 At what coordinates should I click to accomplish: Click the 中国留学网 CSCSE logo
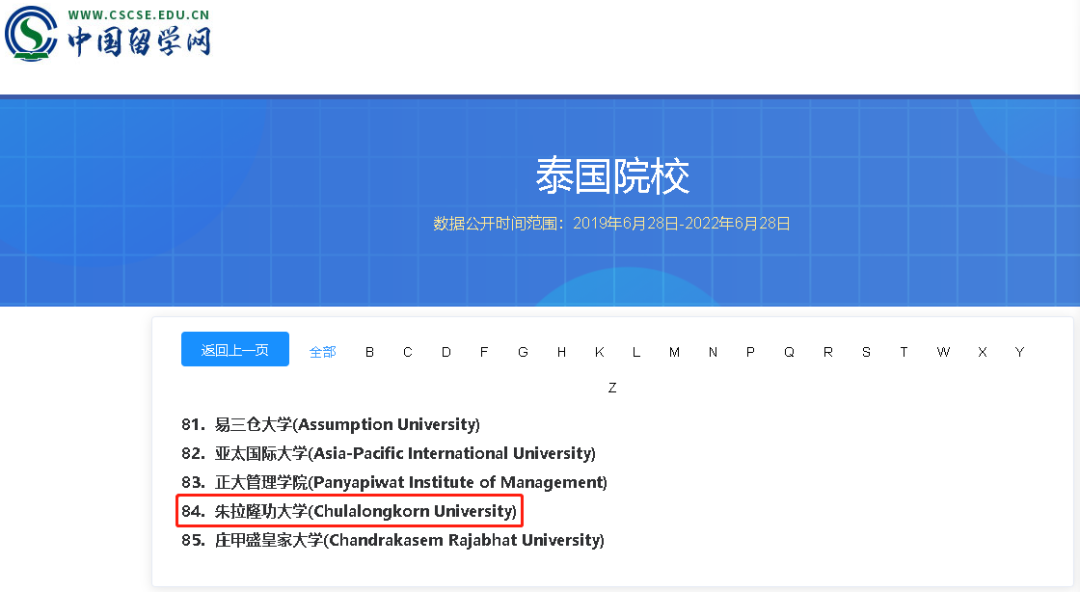tap(107, 34)
